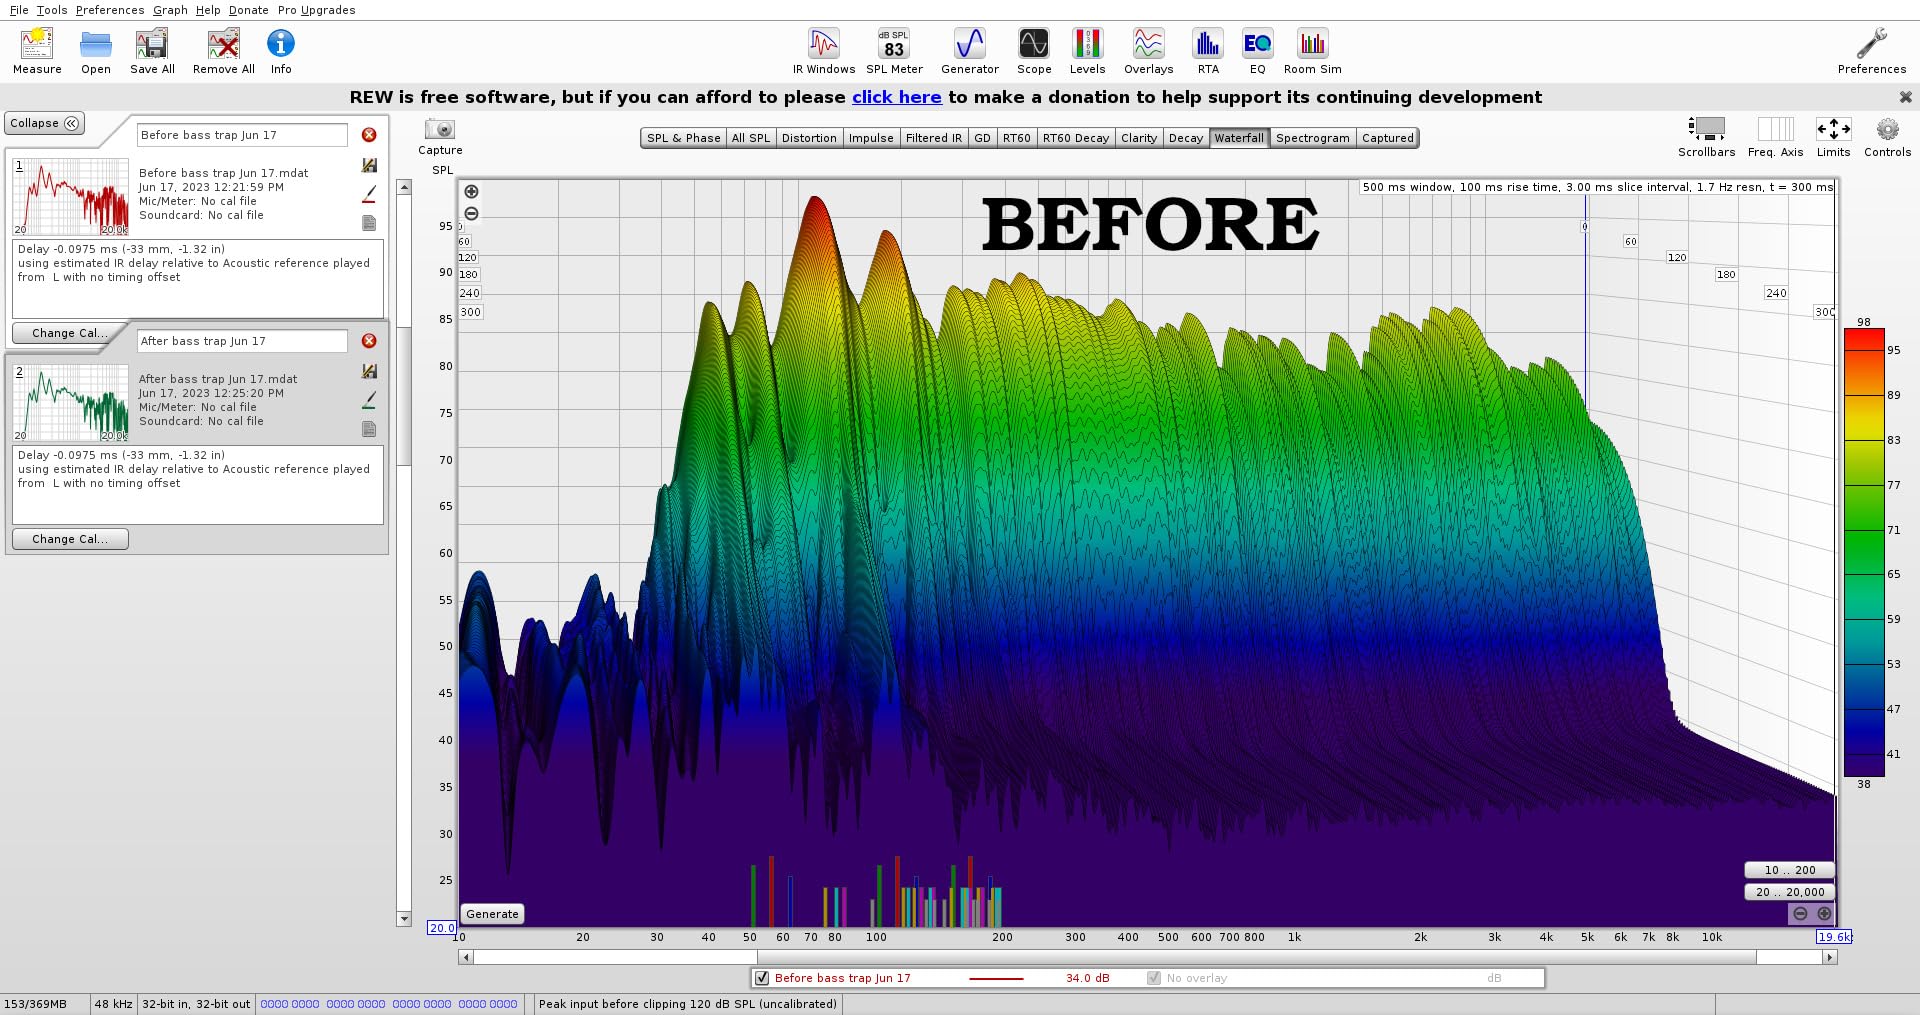Open the SPL Meter
Screen dimensions: 1920x1015
(x=894, y=51)
